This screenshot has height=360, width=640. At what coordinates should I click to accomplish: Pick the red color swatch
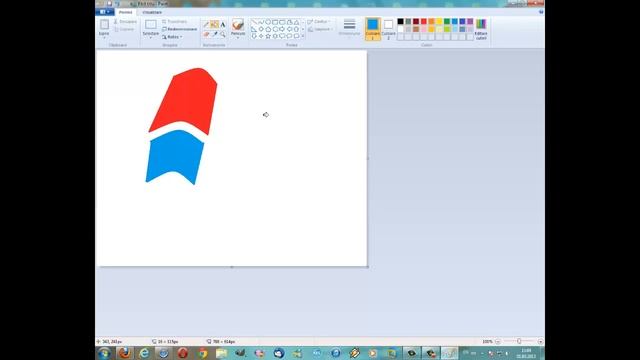[424, 22]
